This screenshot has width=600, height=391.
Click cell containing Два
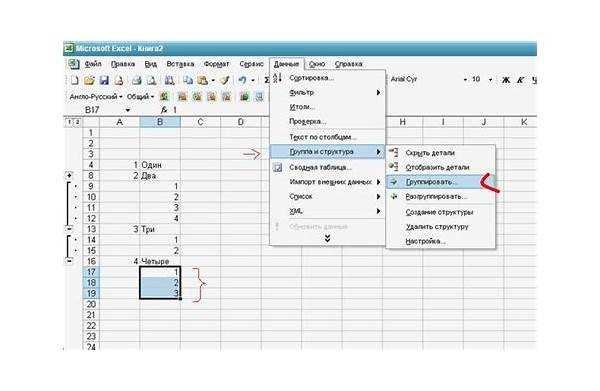160,176
